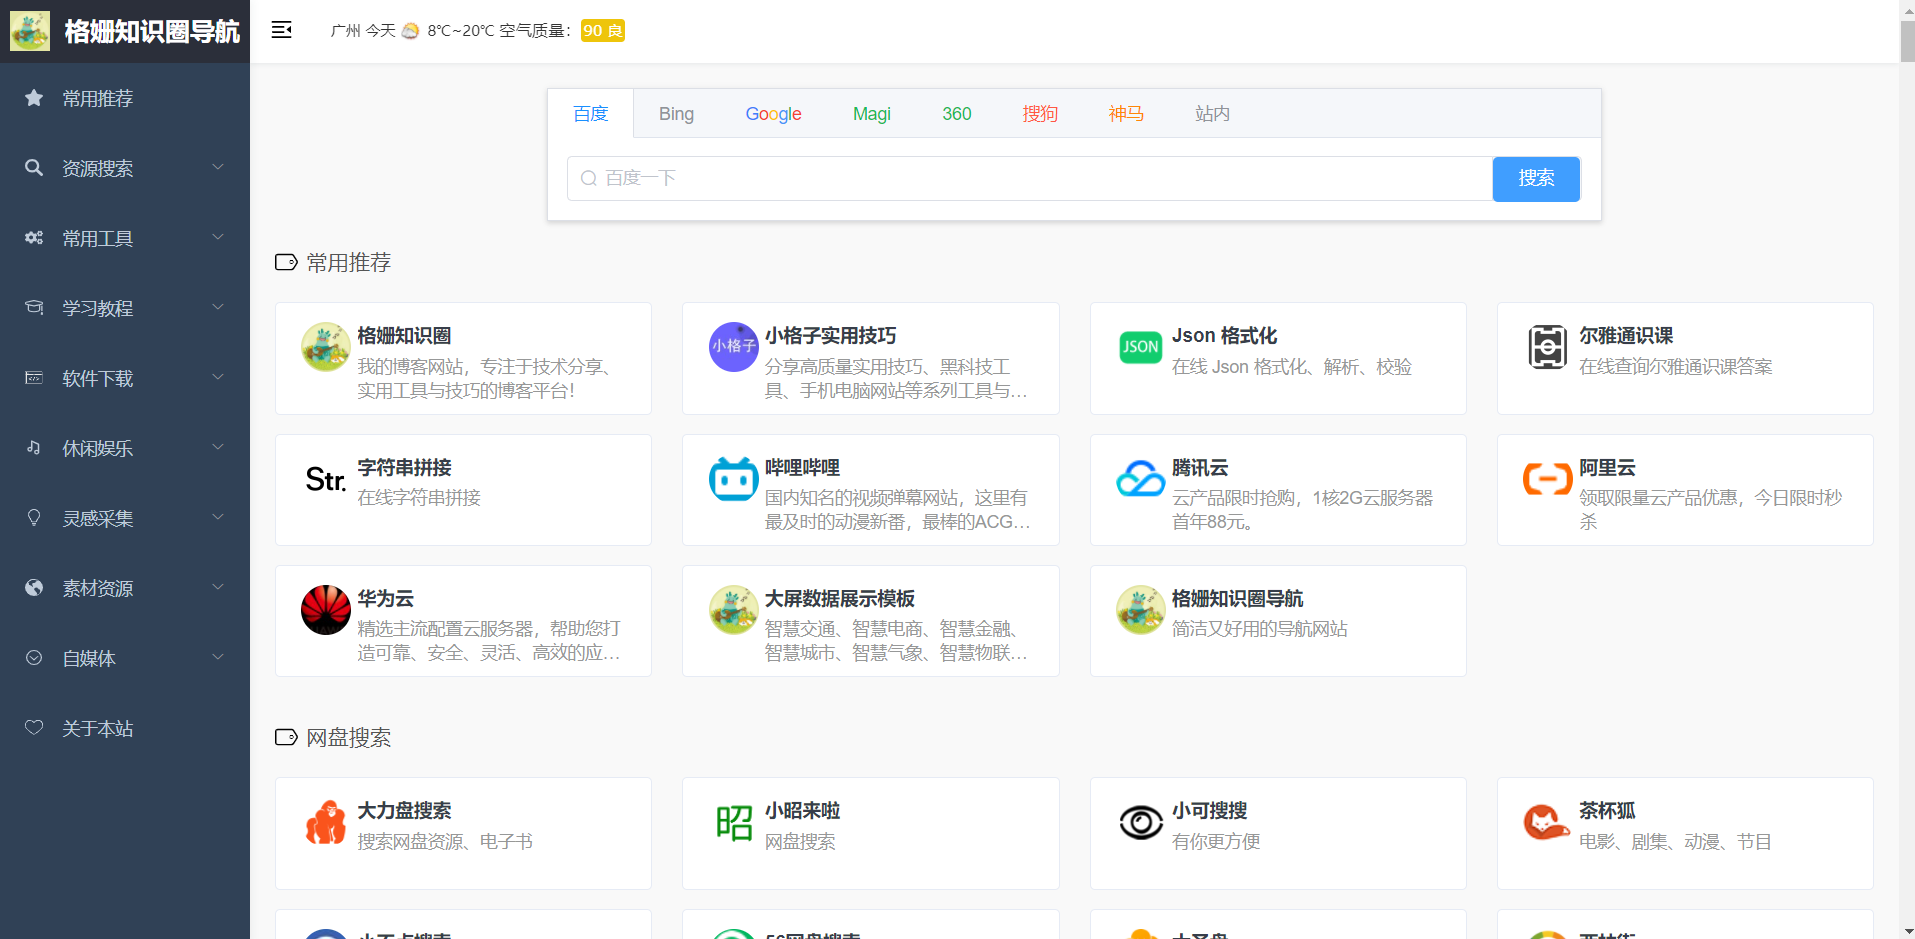1915x939 pixels.
Task: Click the Str. 字符串拼接 icon
Action: tap(326, 479)
